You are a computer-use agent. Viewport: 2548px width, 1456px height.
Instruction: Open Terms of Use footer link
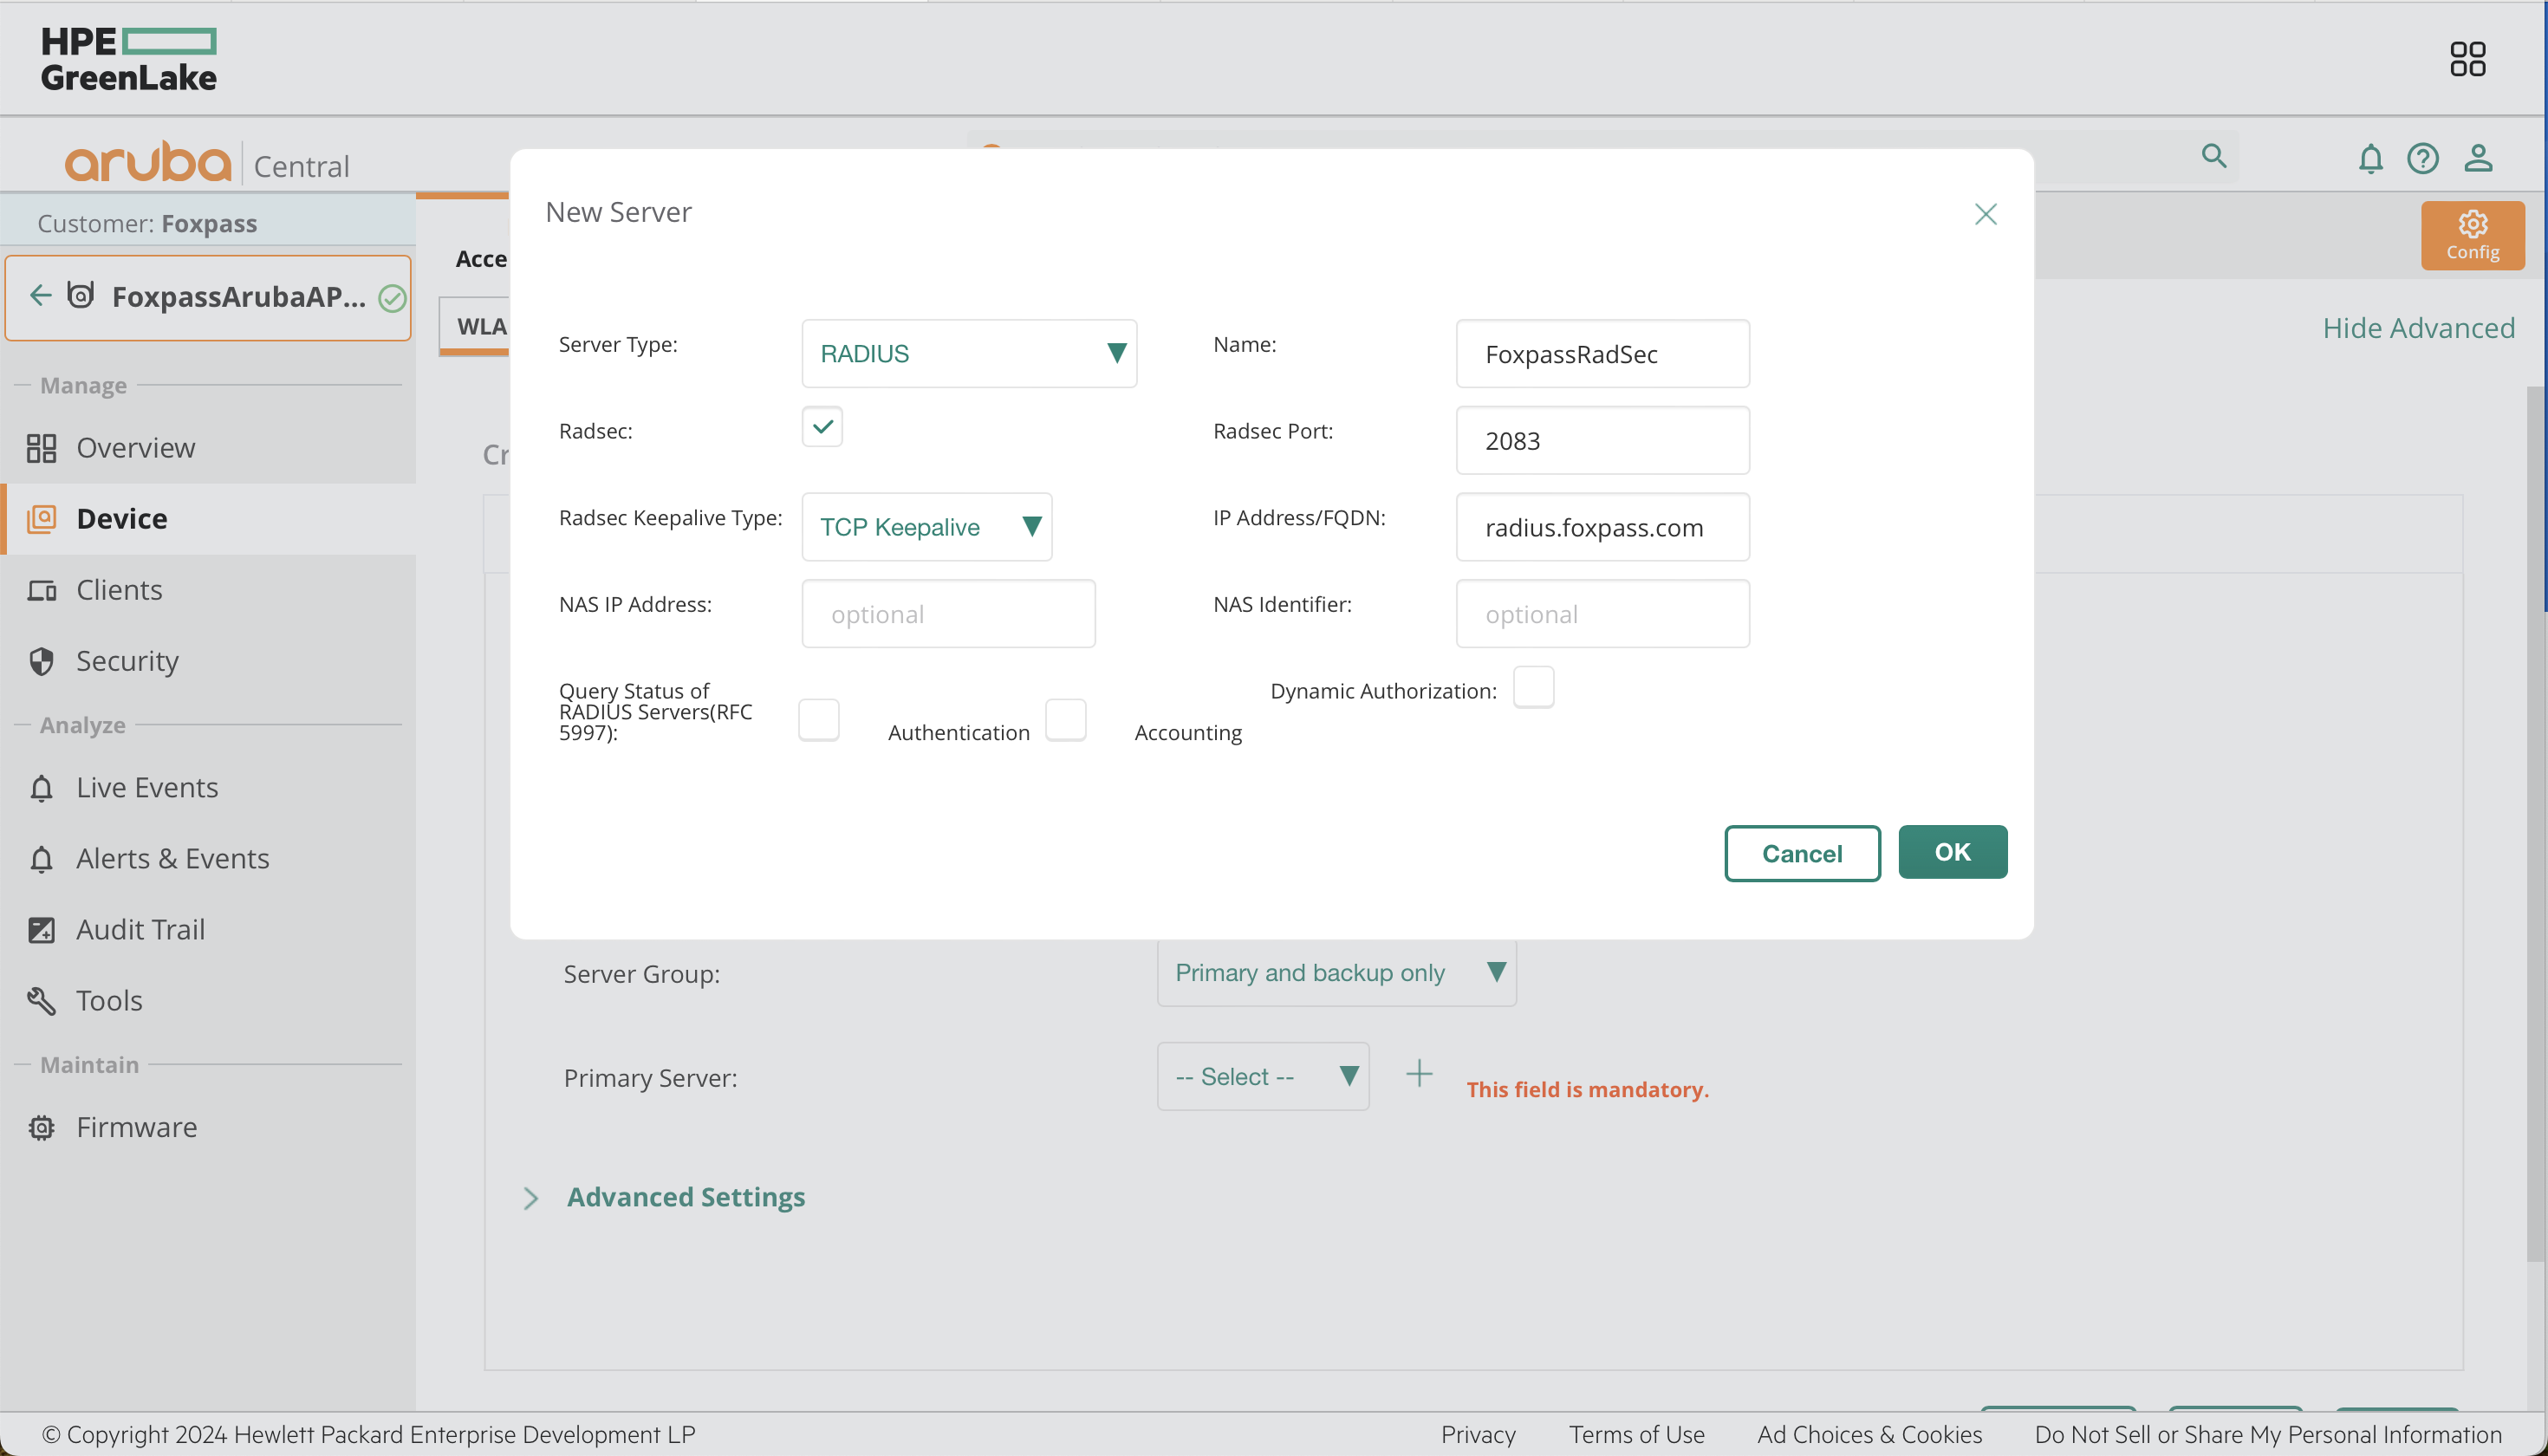pyautogui.click(x=1636, y=1434)
